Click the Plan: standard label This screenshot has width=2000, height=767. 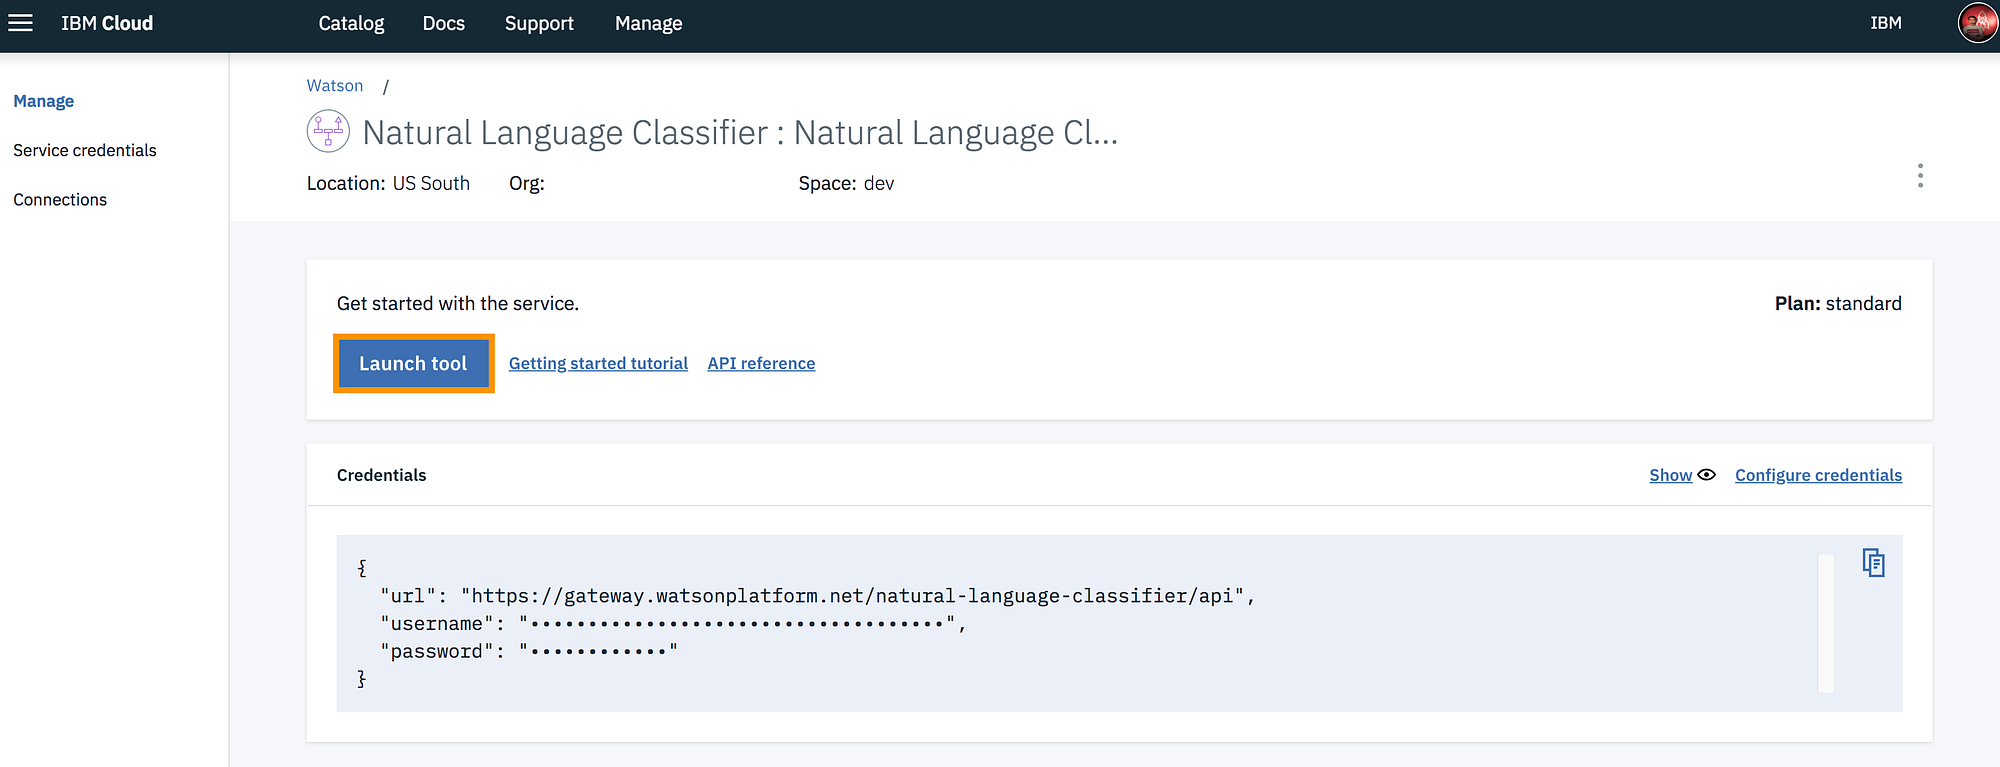pyautogui.click(x=1838, y=303)
